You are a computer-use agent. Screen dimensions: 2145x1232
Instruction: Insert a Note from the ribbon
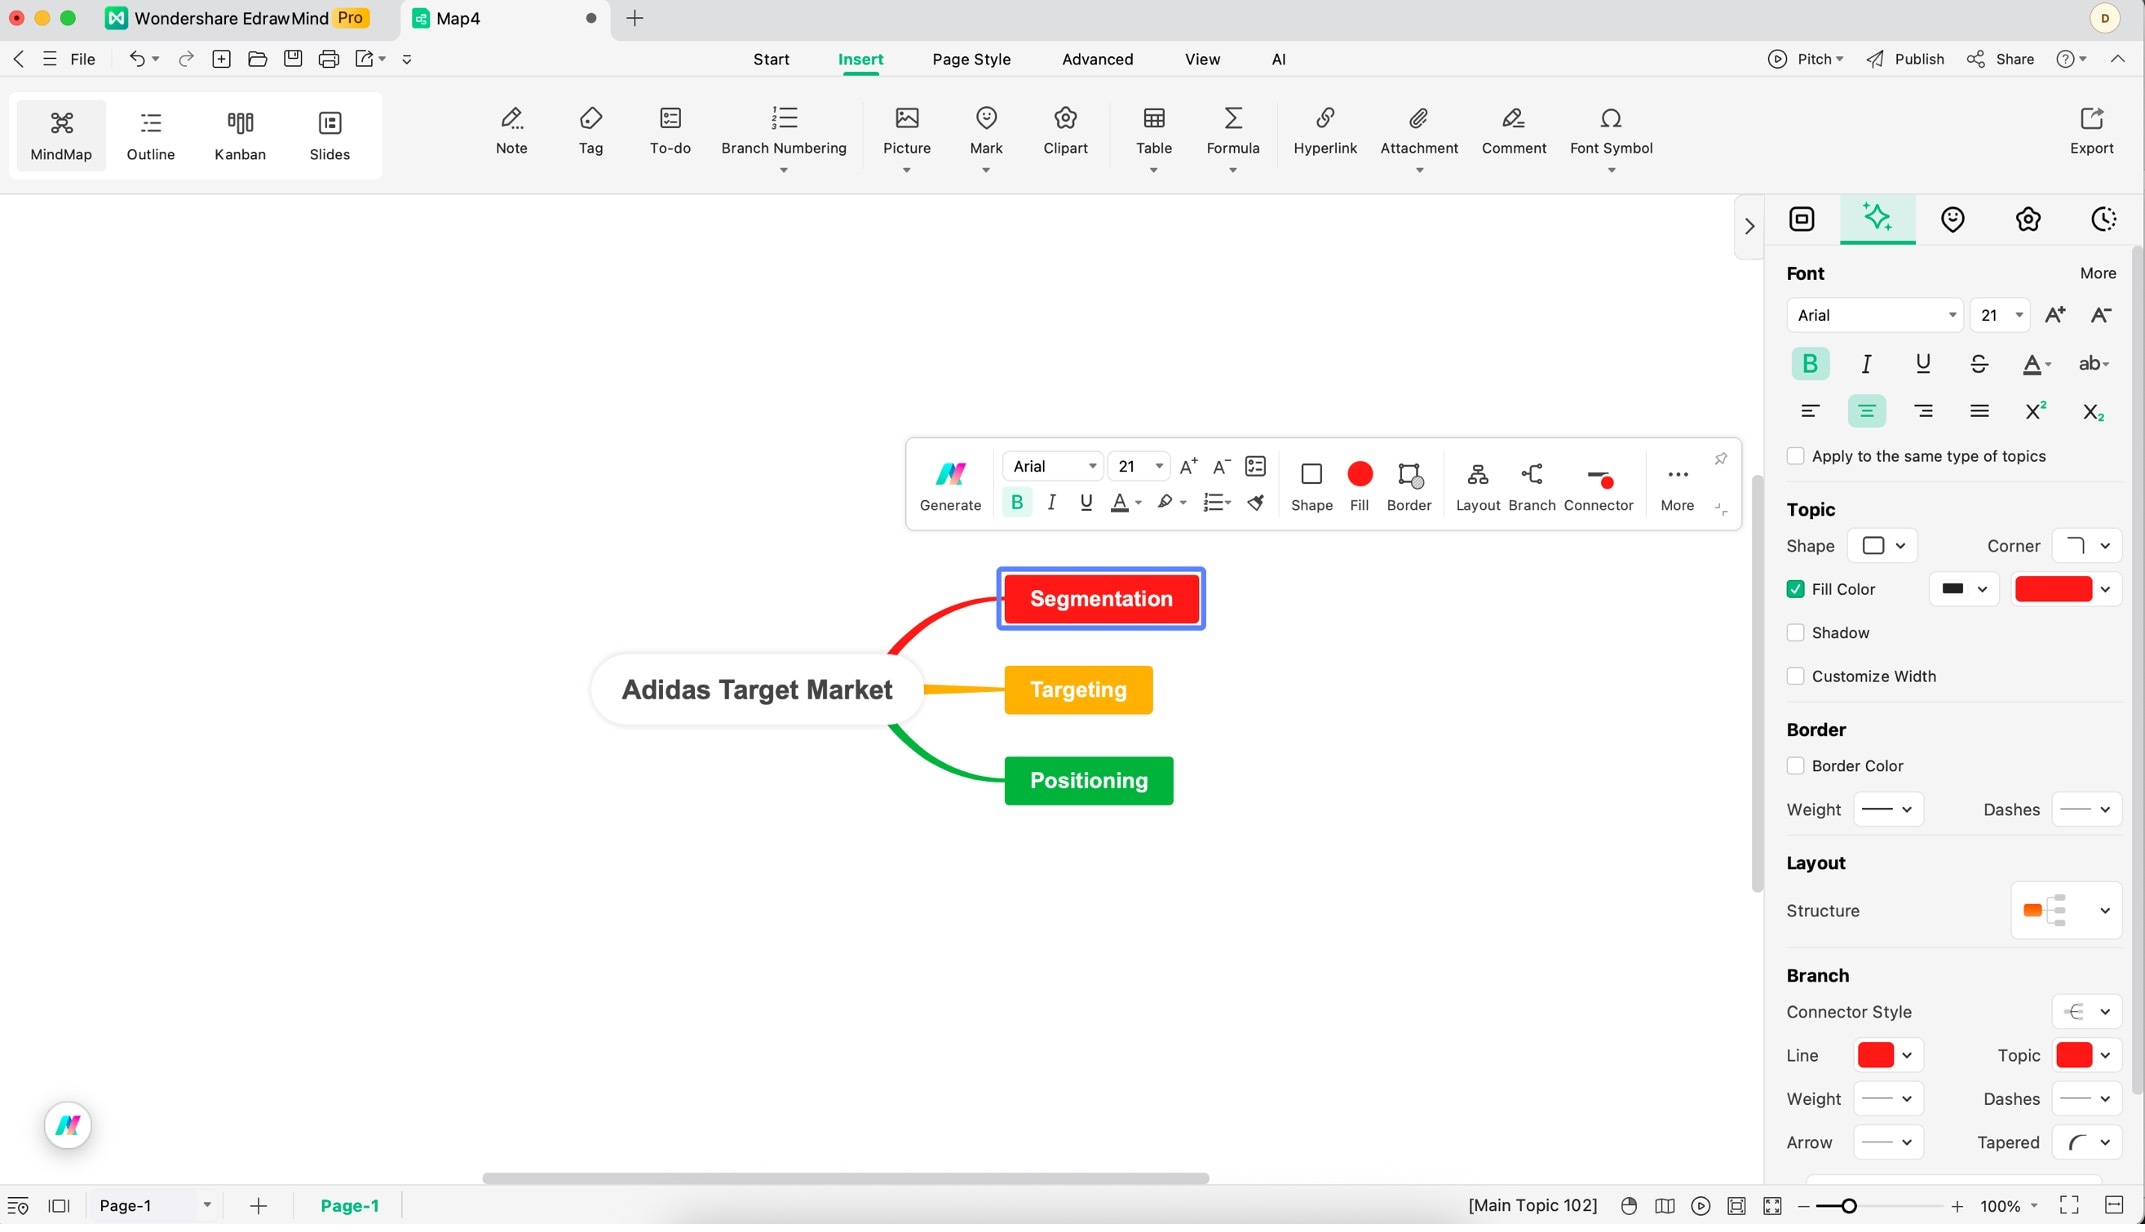[x=511, y=131]
